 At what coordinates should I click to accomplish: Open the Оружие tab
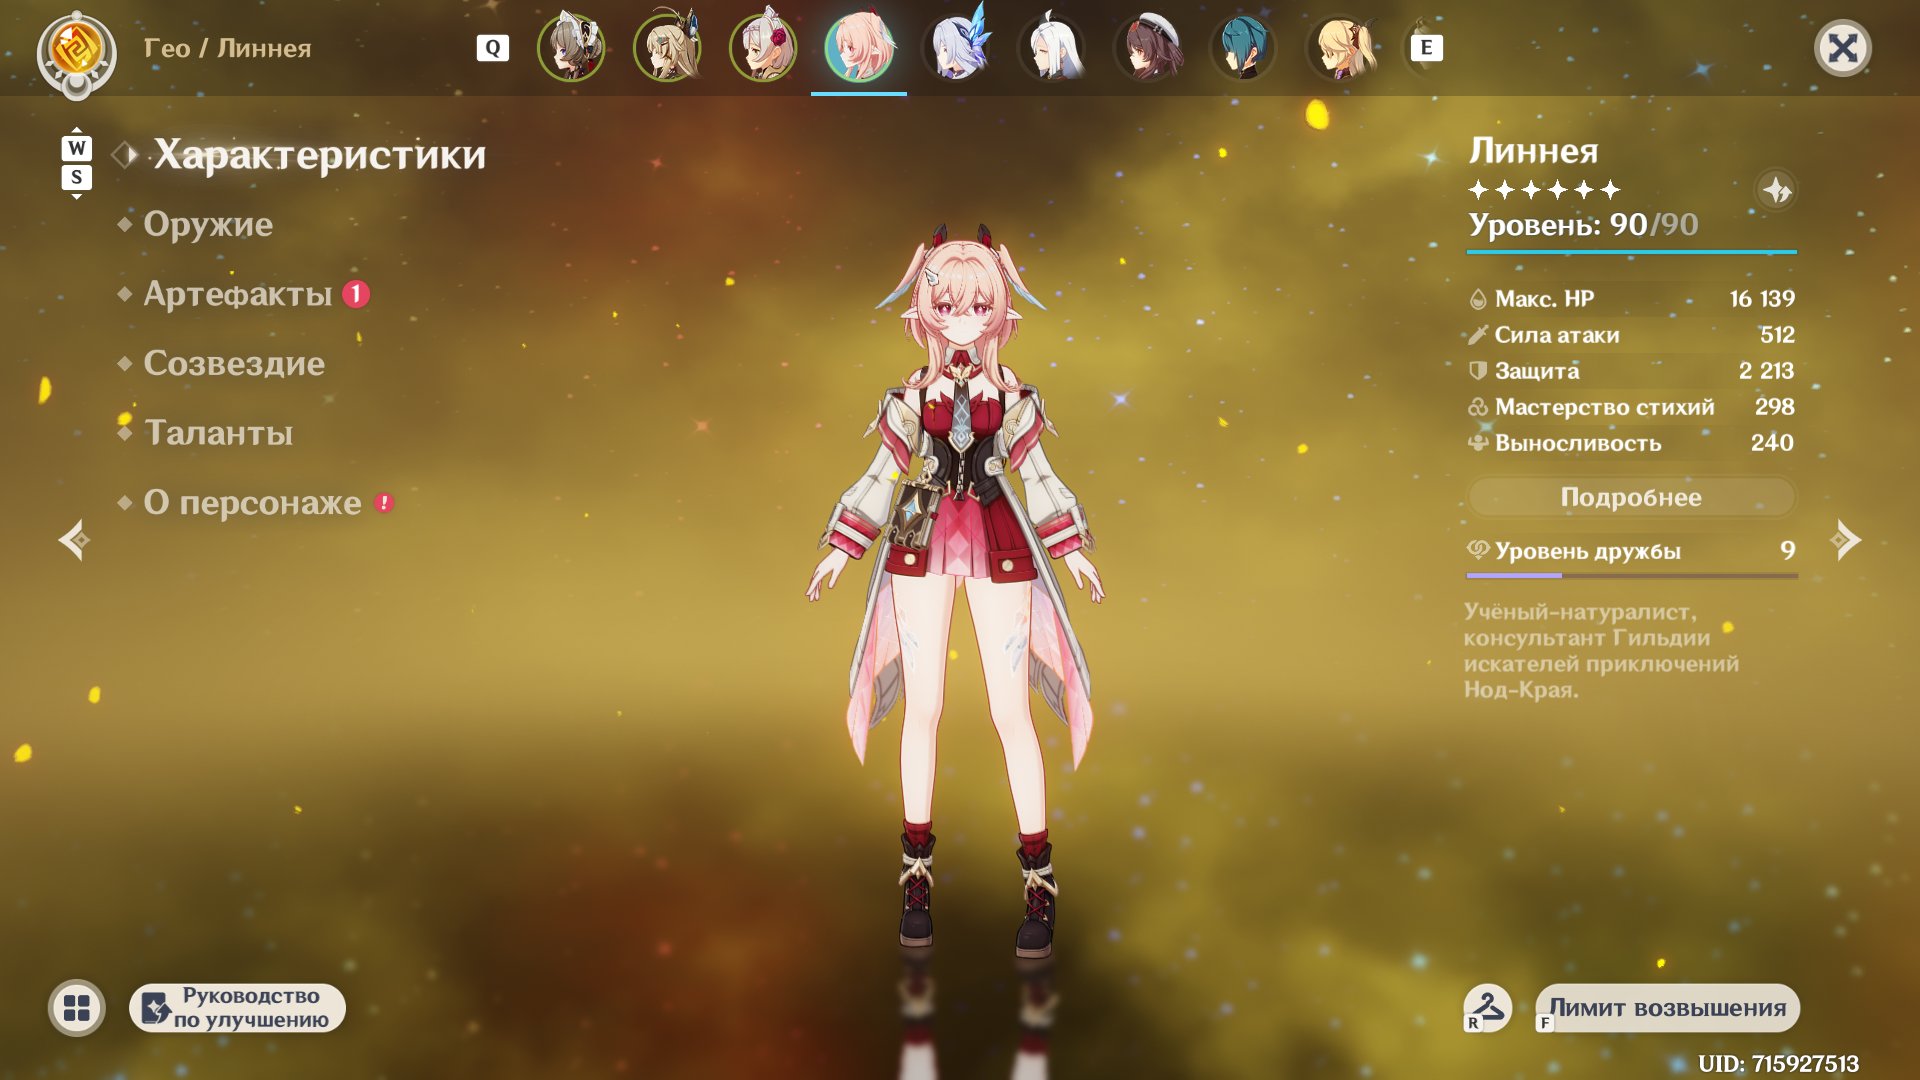(208, 224)
